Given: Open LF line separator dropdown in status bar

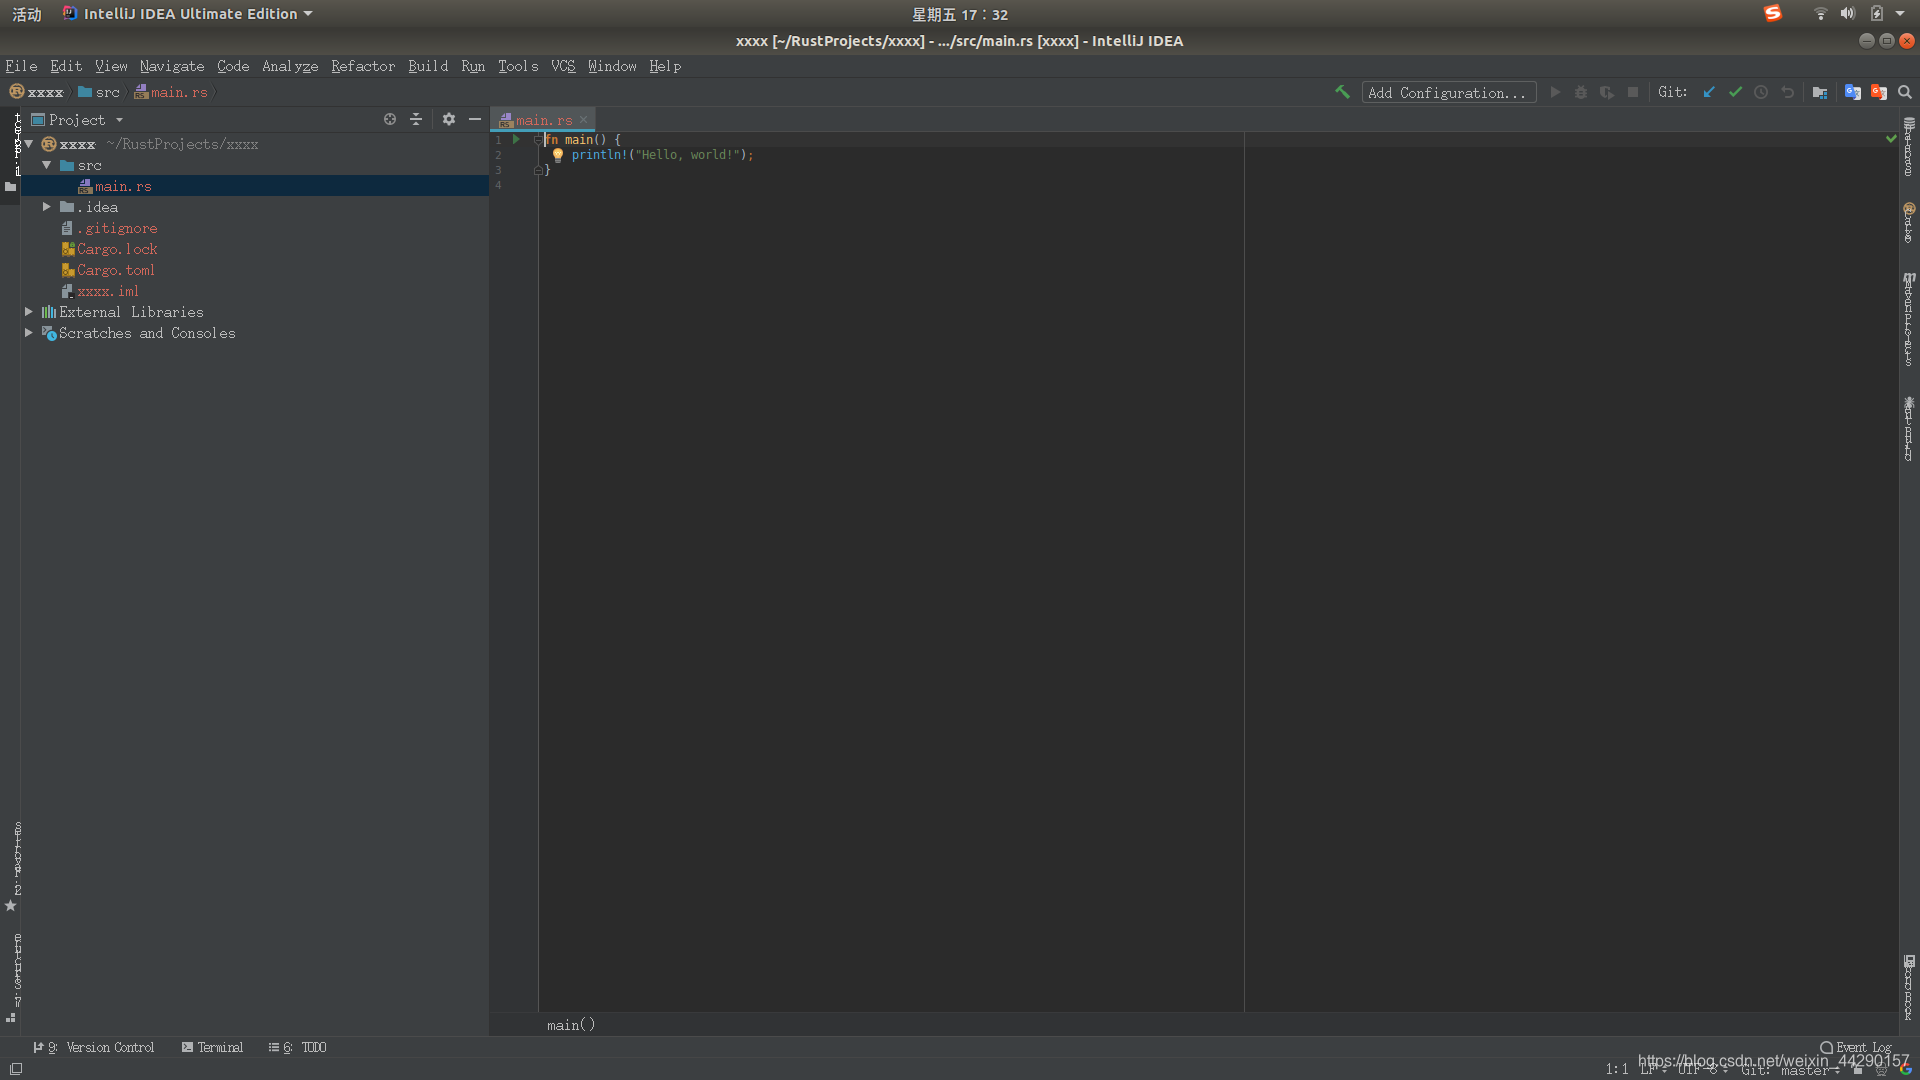Looking at the screenshot, I should click(x=1654, y=1069).
